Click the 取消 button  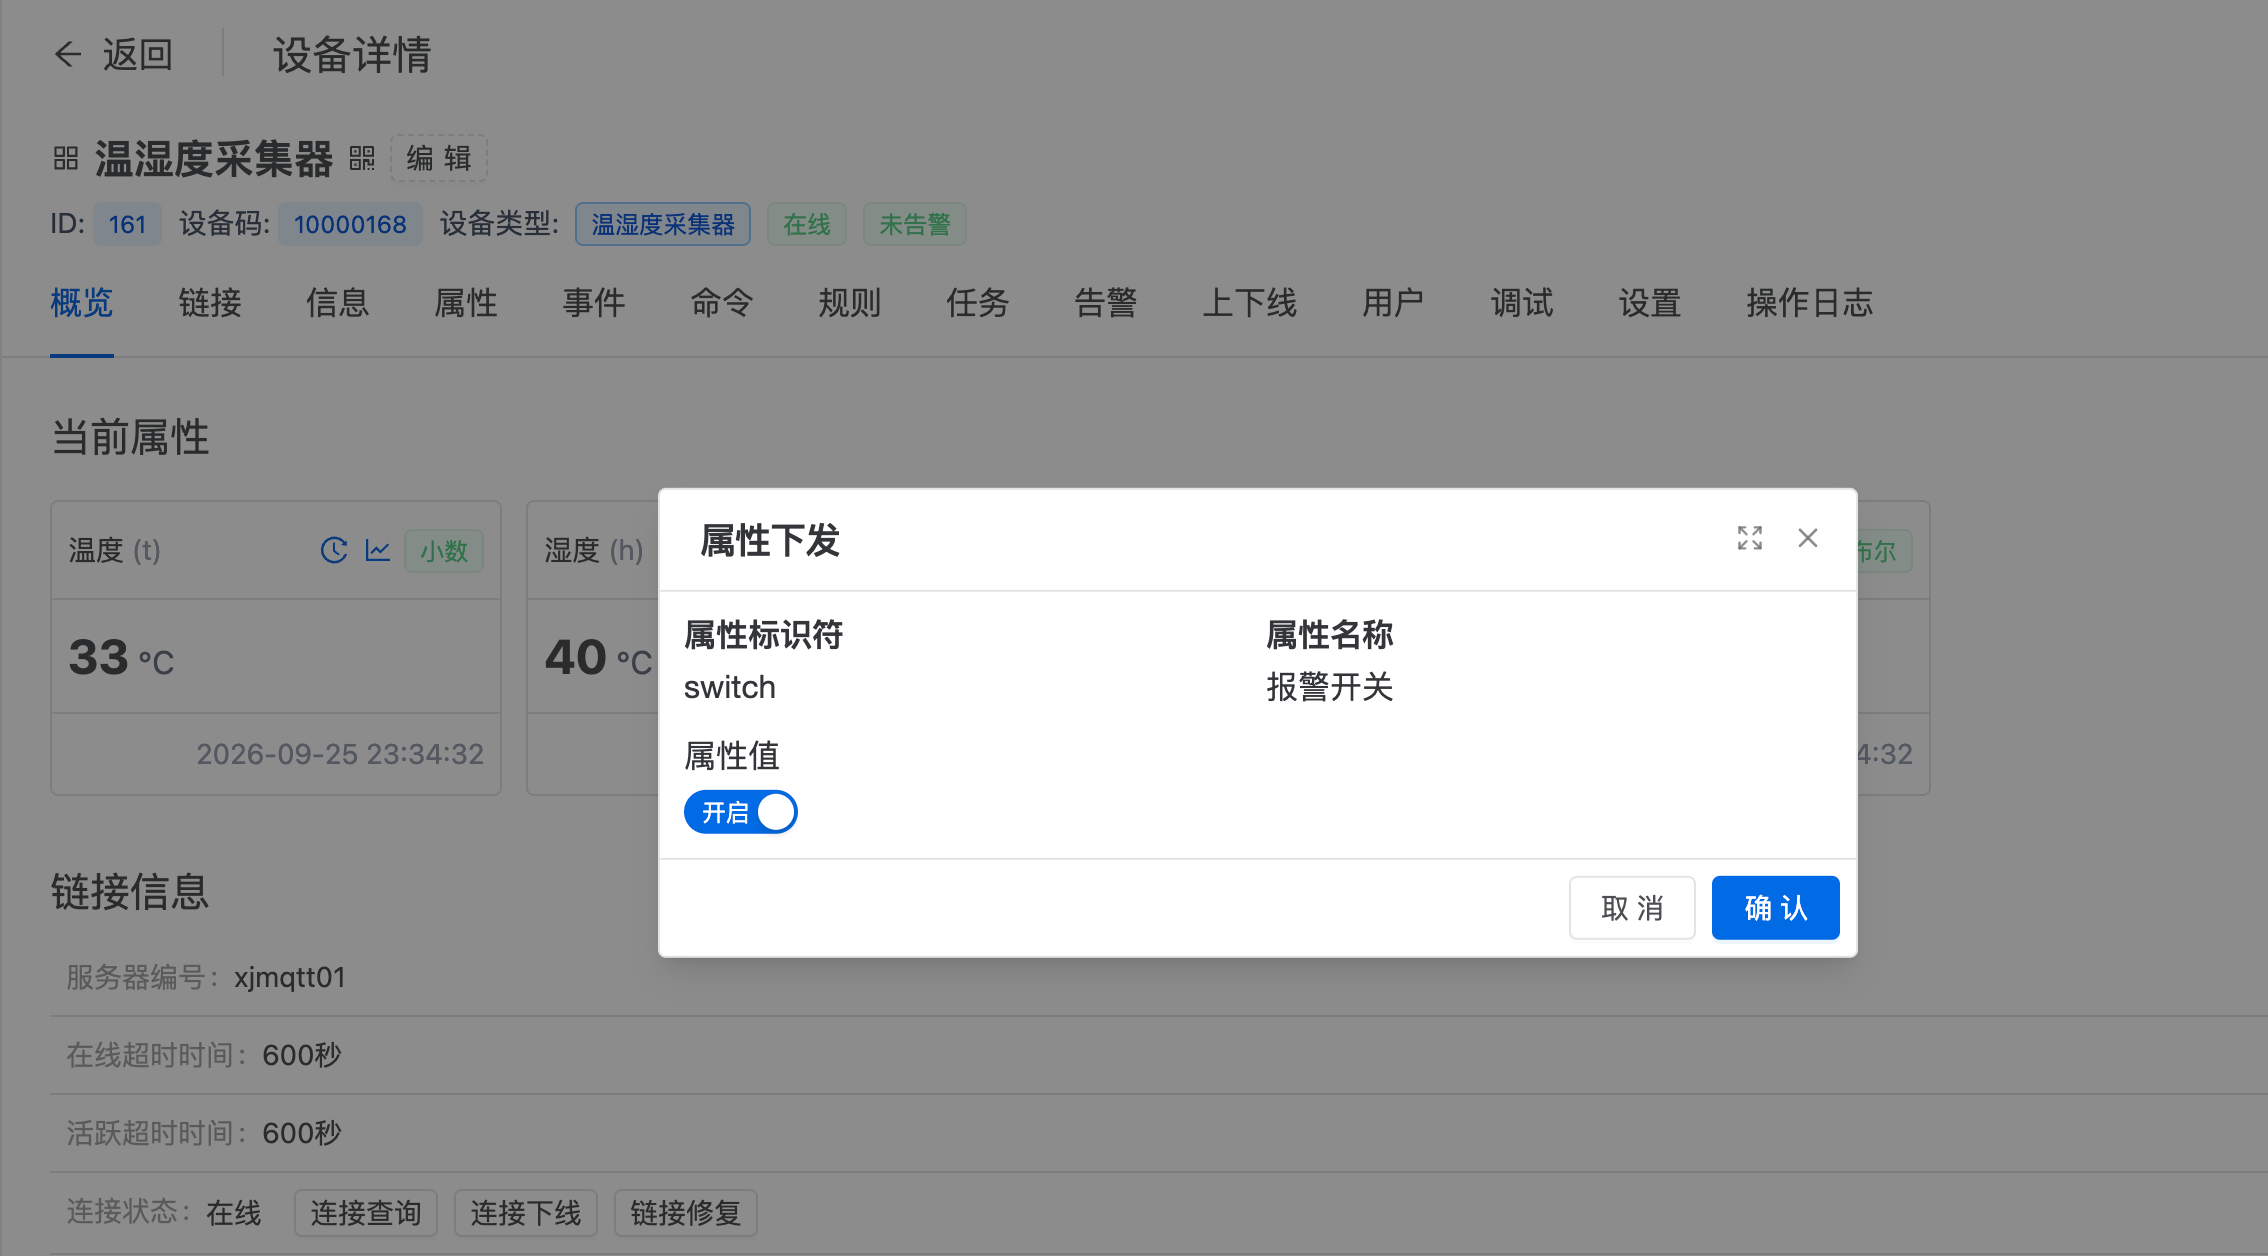tap(1632, 908)
